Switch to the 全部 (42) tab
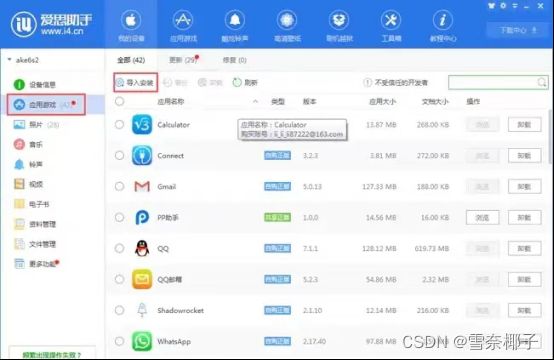Screen dimensions: 554x360 point(131,60)
